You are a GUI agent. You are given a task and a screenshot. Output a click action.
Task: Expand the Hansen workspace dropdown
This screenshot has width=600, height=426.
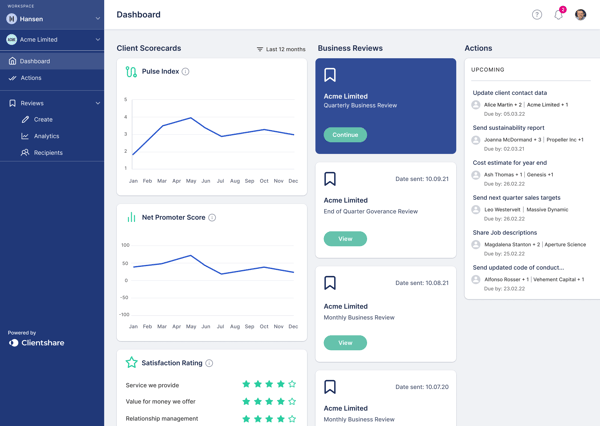[98, 18]
